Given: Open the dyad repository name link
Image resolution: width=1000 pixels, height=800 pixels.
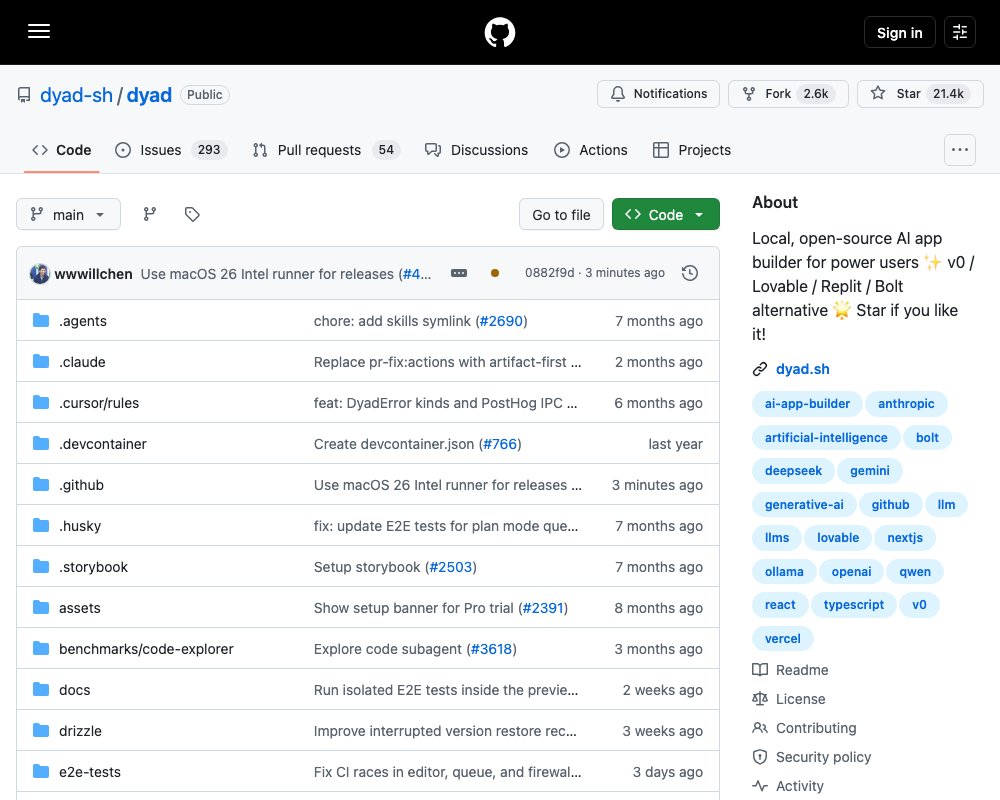Looking at the screenshot, I should point(149,95).
